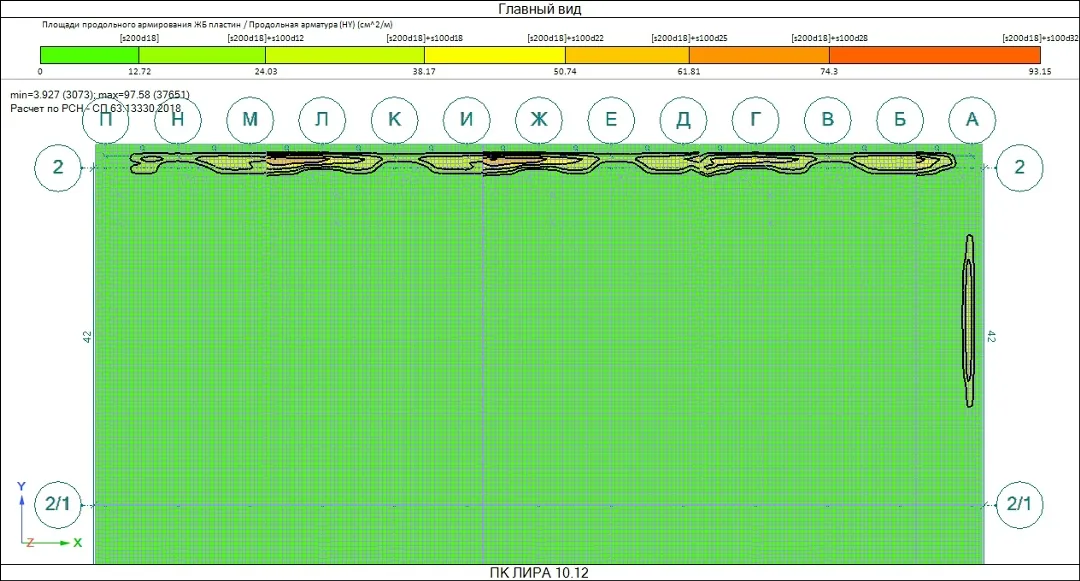Click the axis marker М
This screenshot has width=1080, height=581.
point(250,120)
